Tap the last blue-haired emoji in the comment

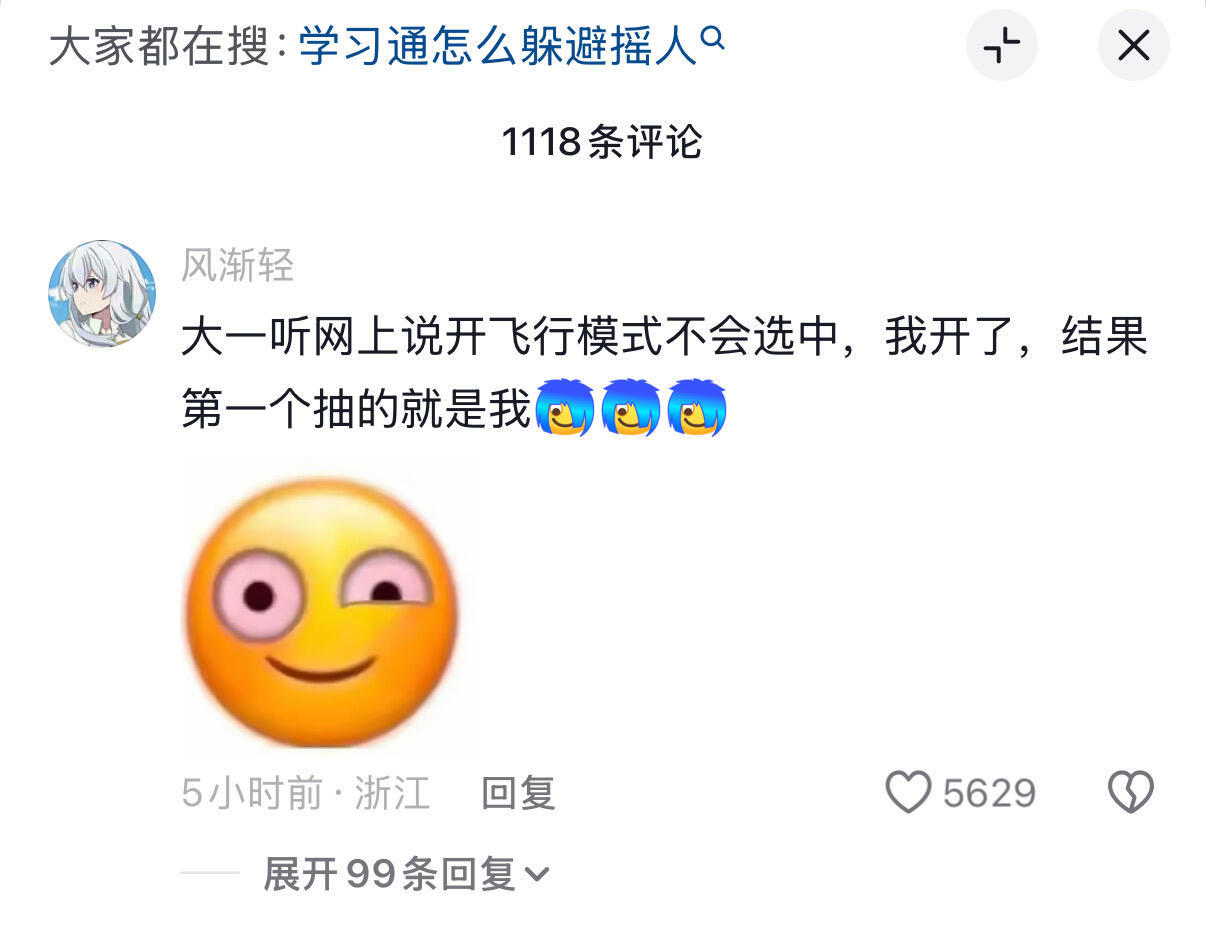coord(697,408)
